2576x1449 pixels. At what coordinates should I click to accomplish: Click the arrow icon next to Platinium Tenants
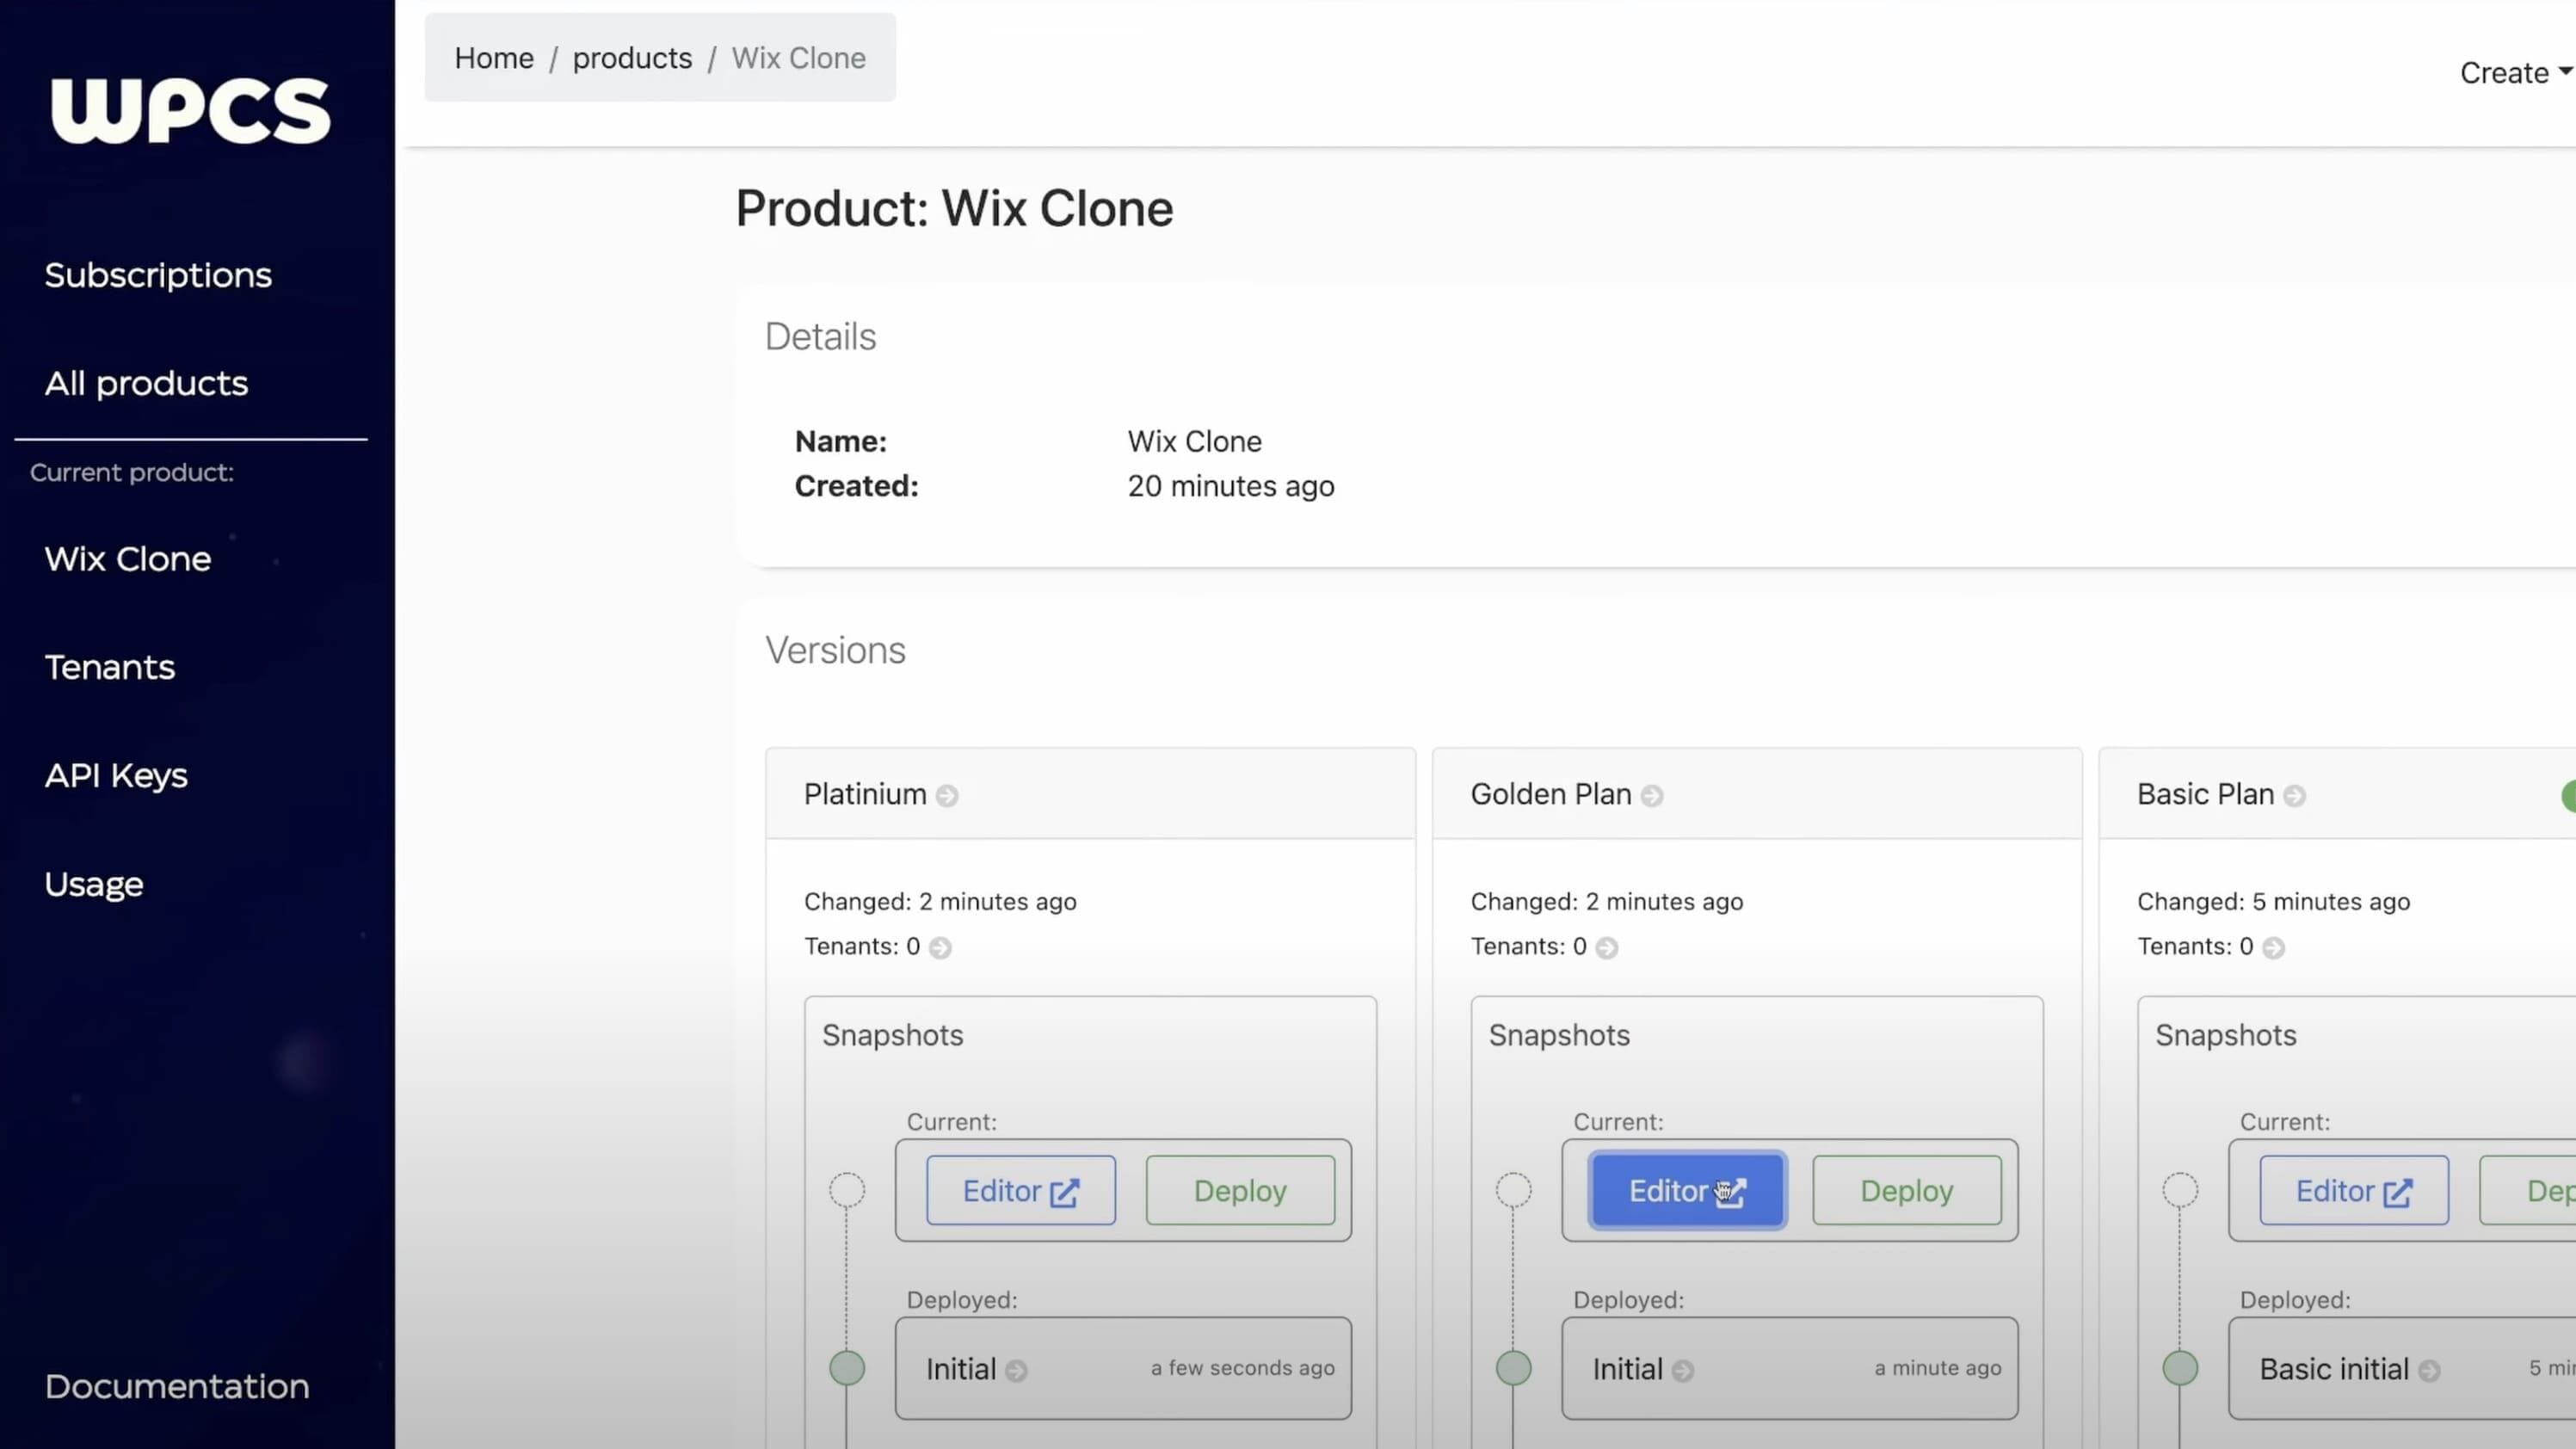coord(940,948)
